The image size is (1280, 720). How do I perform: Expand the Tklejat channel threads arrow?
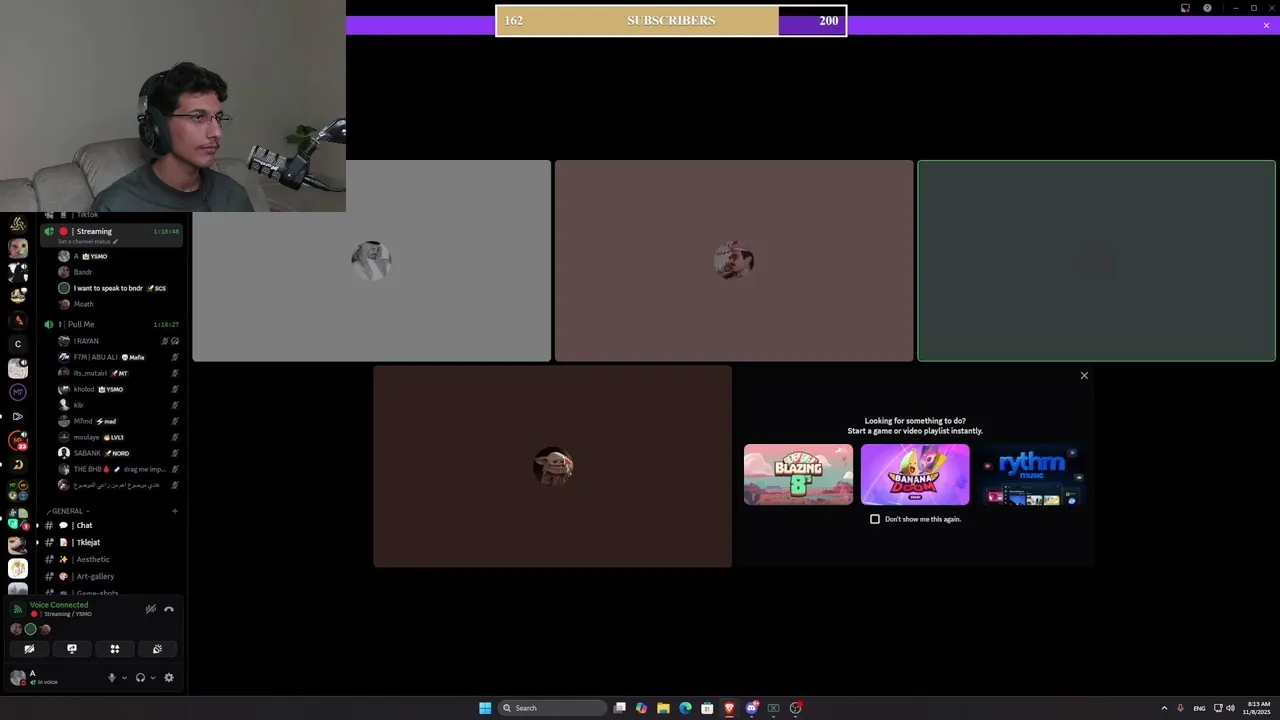38,542
